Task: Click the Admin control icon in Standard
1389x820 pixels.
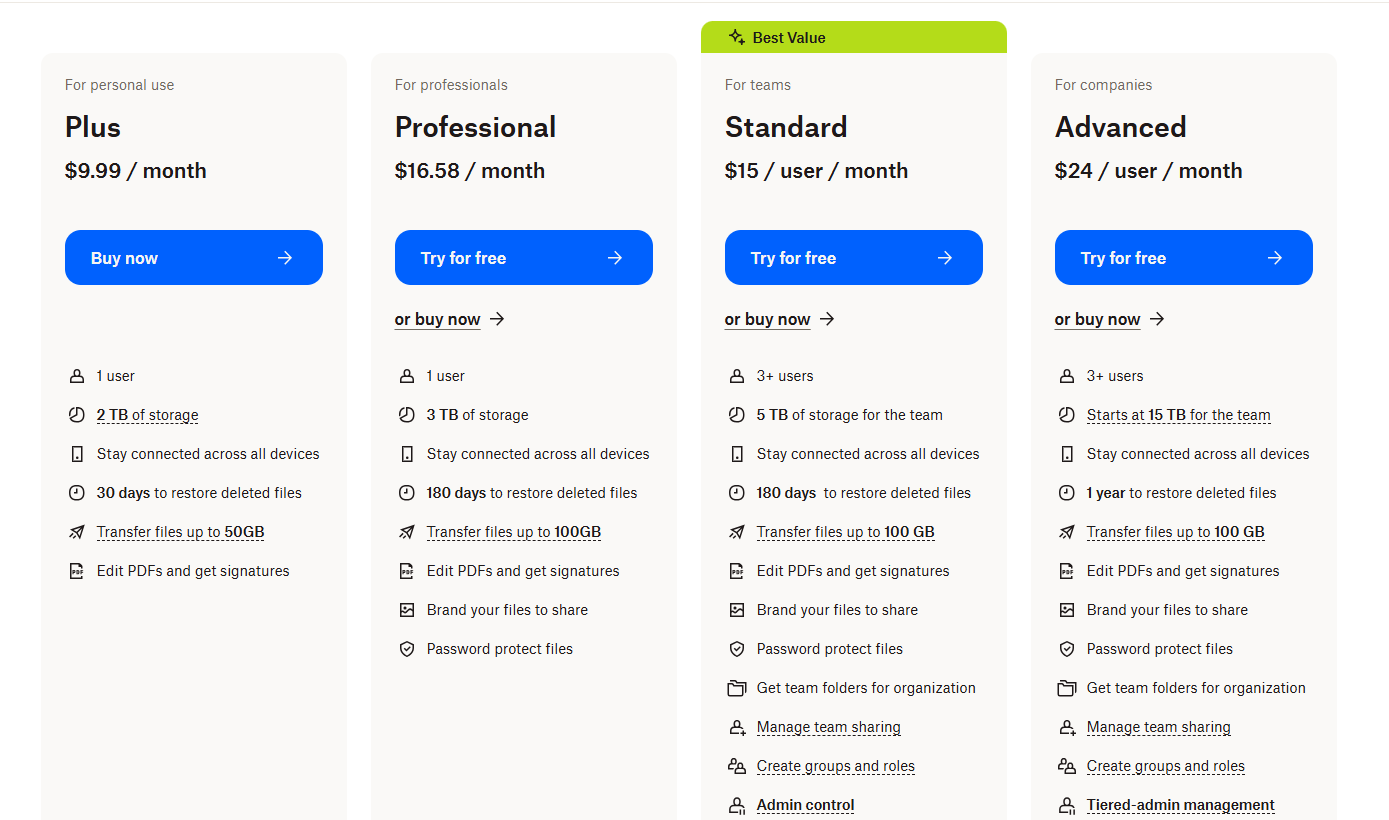Action: pos(737,805)
